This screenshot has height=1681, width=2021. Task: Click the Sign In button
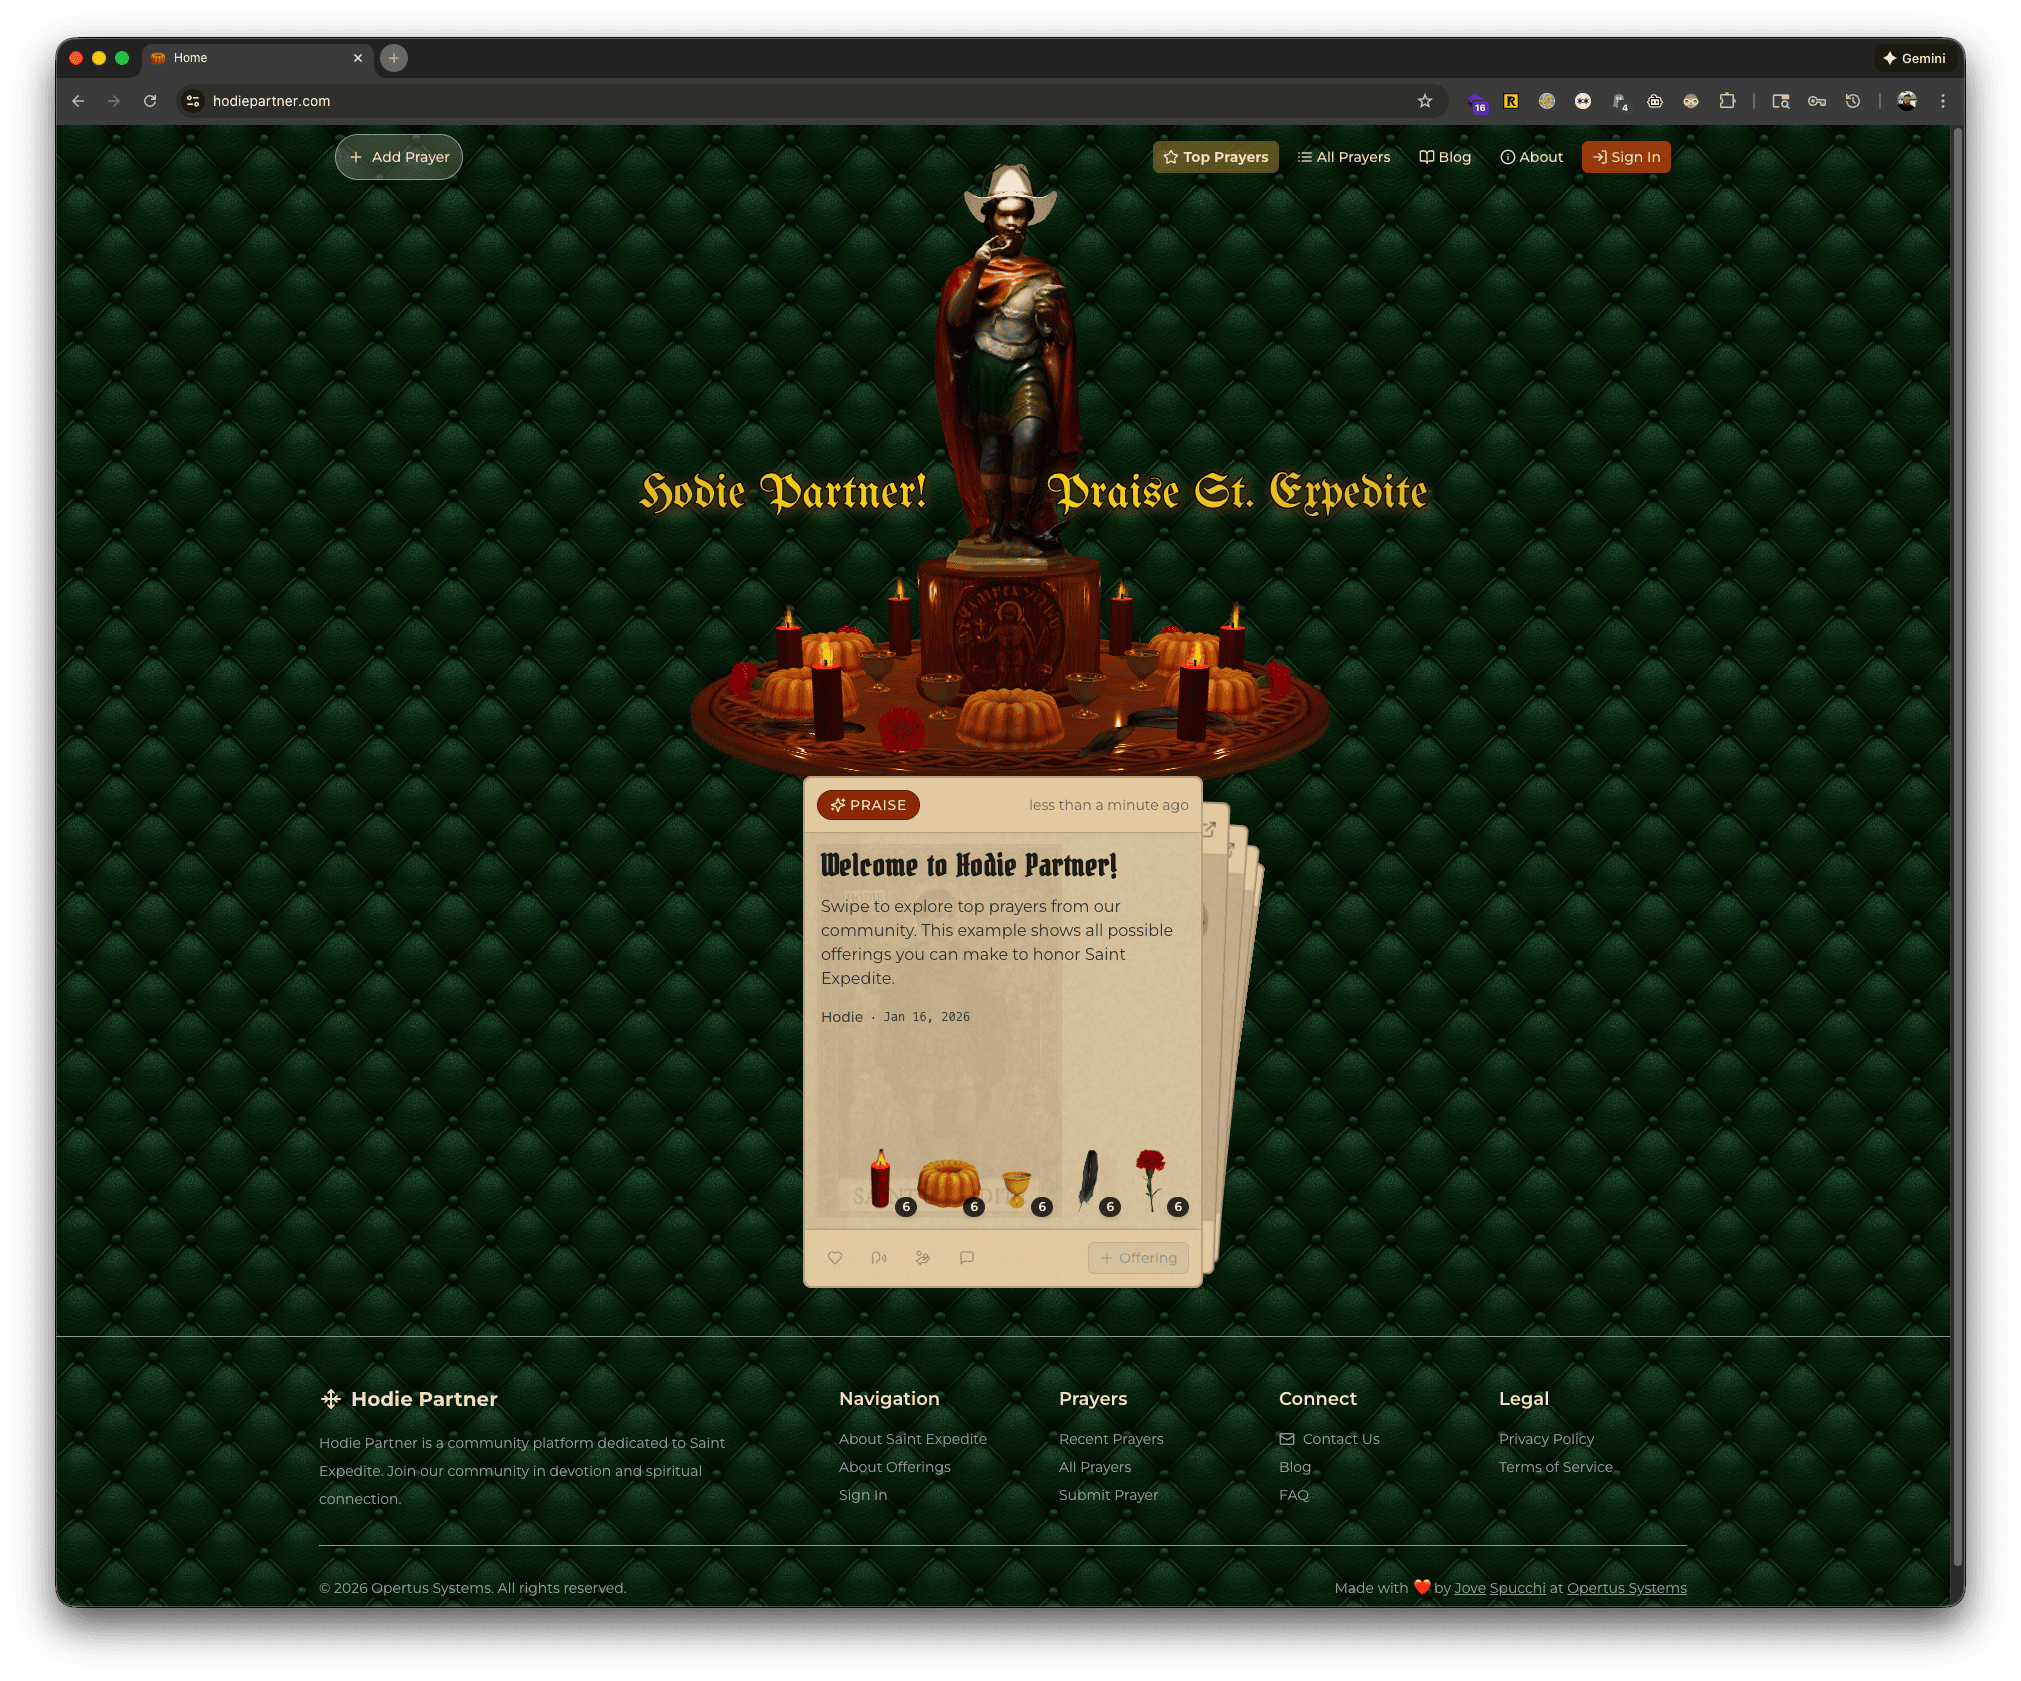click(x=1626, y=157)
